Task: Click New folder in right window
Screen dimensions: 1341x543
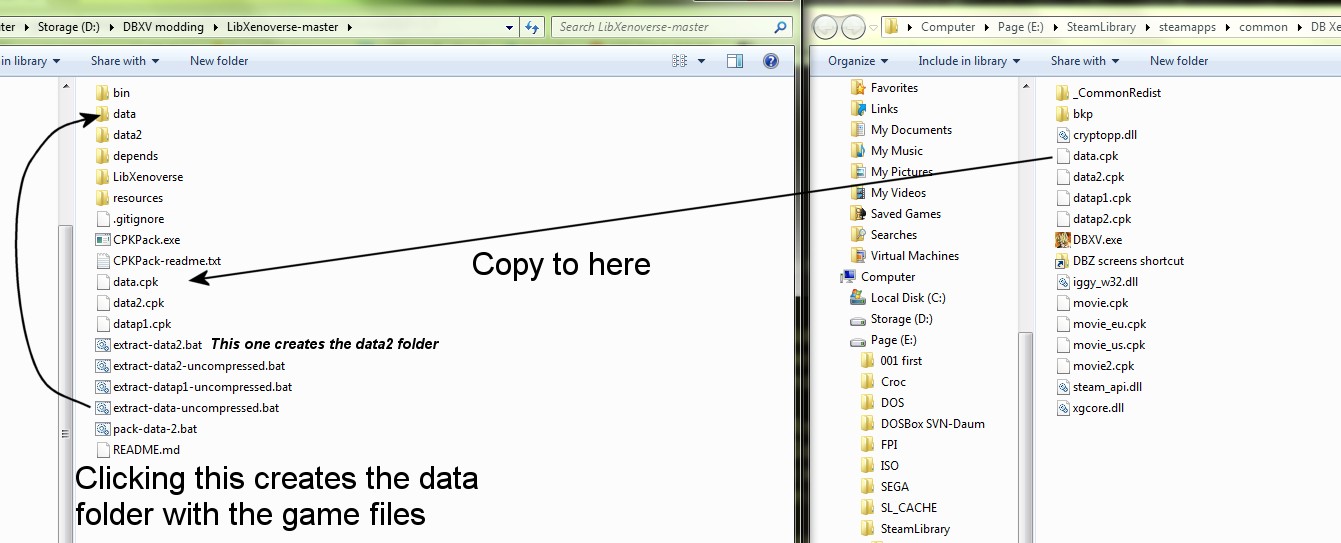Action: click(1179, 61)
